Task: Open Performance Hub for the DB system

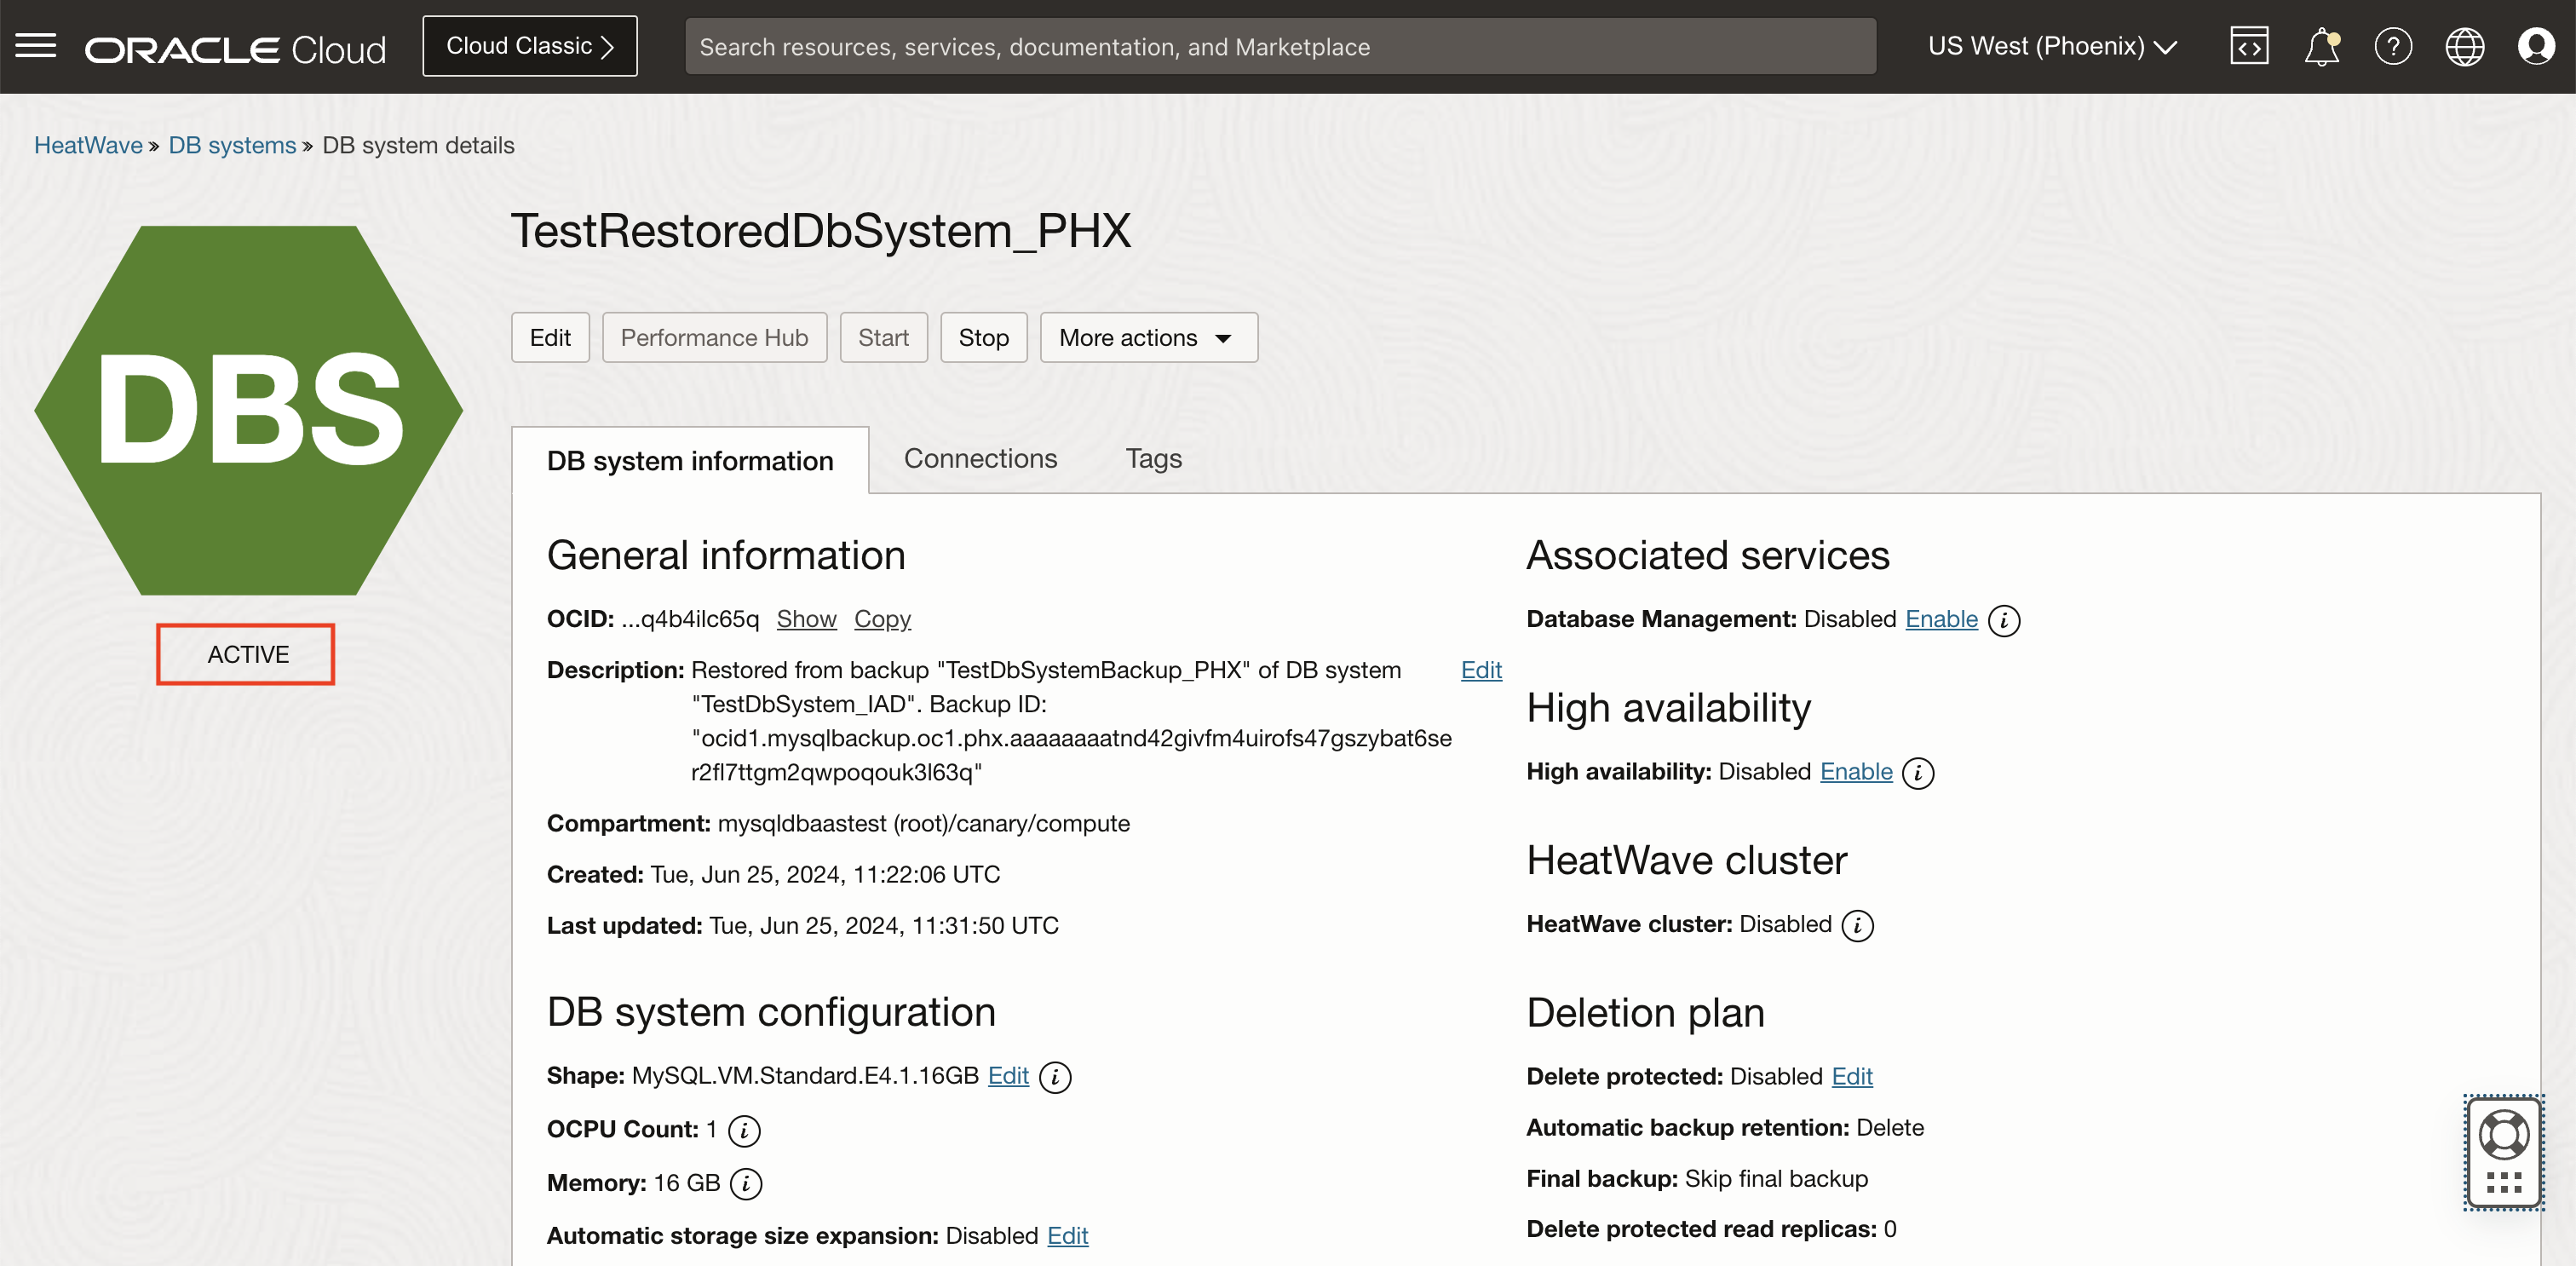Action: coord(714,338)
